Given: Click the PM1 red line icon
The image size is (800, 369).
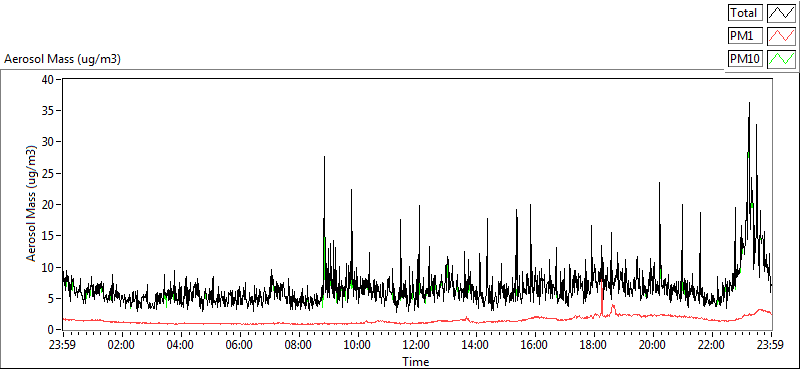Looking at the screenshot, I should (x=781, y=36).
